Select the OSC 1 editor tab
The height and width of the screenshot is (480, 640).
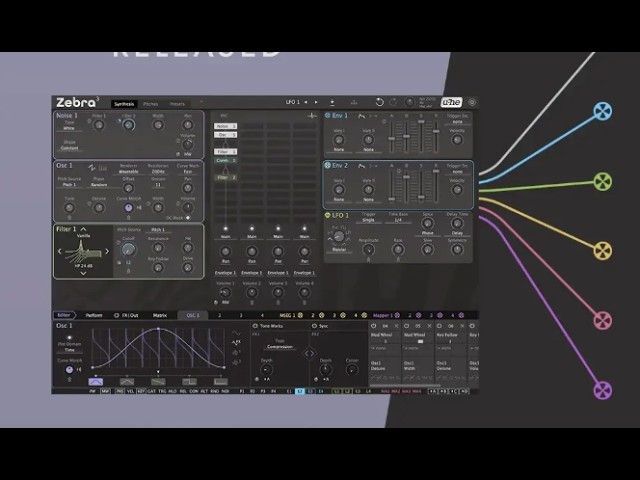click(x=193, y=315)
